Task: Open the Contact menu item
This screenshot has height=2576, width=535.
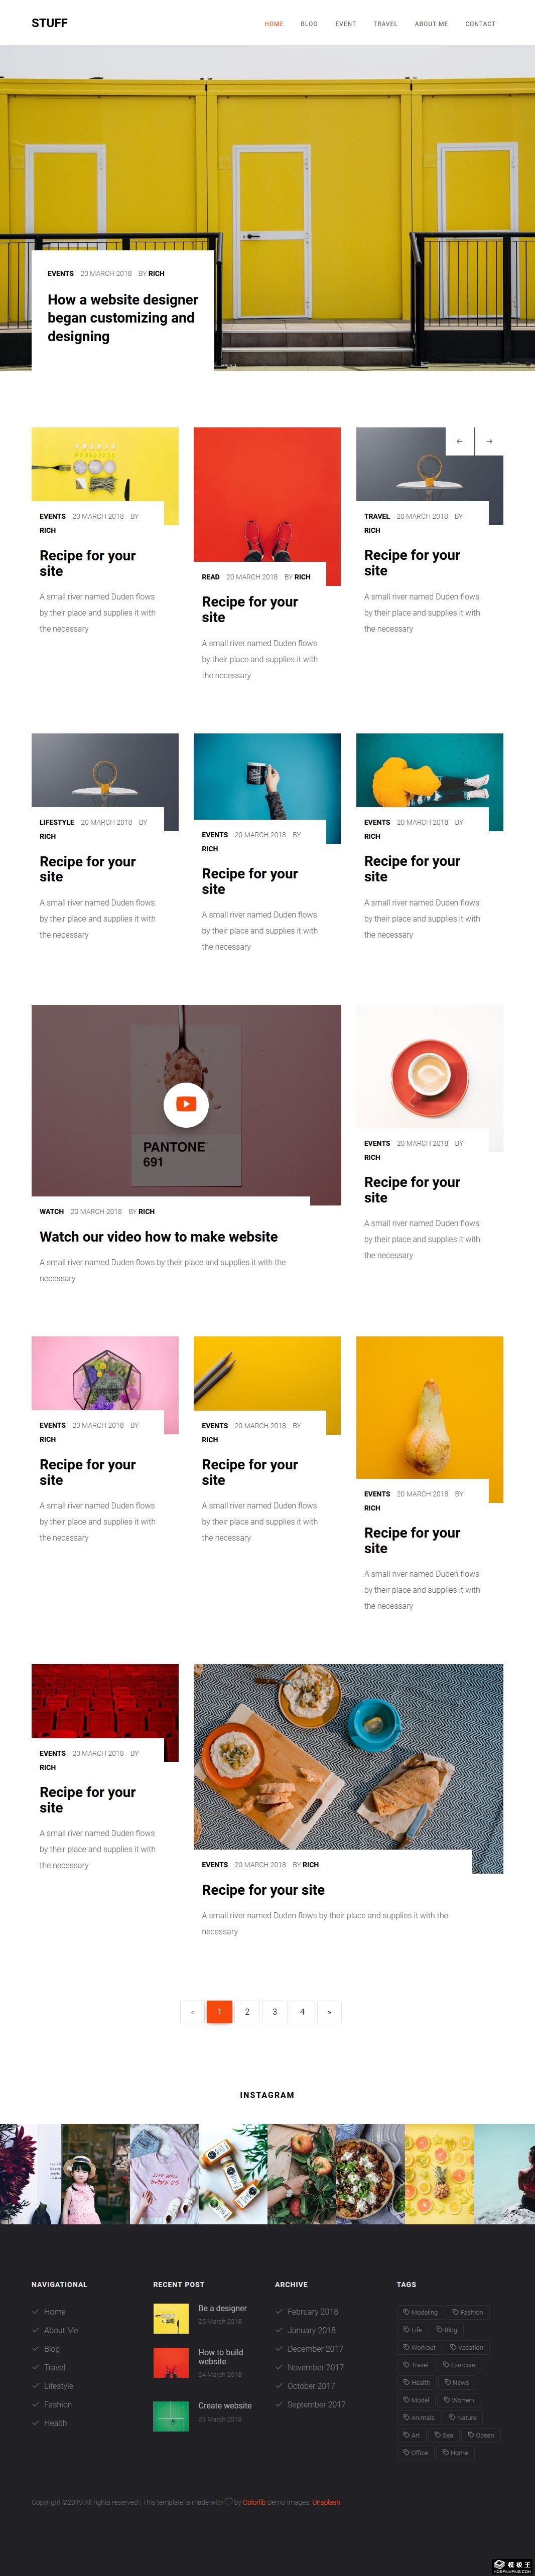Action: (x=480, y=24)
